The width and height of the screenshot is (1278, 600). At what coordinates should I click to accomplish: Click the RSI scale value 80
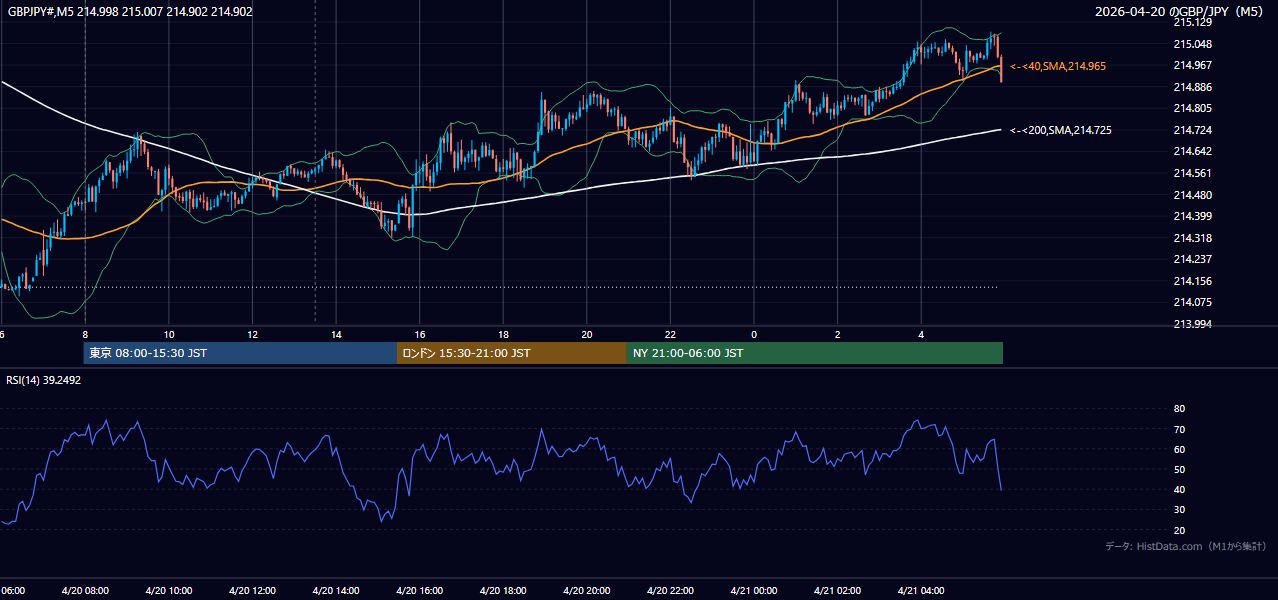click(x=1179, y=409)
